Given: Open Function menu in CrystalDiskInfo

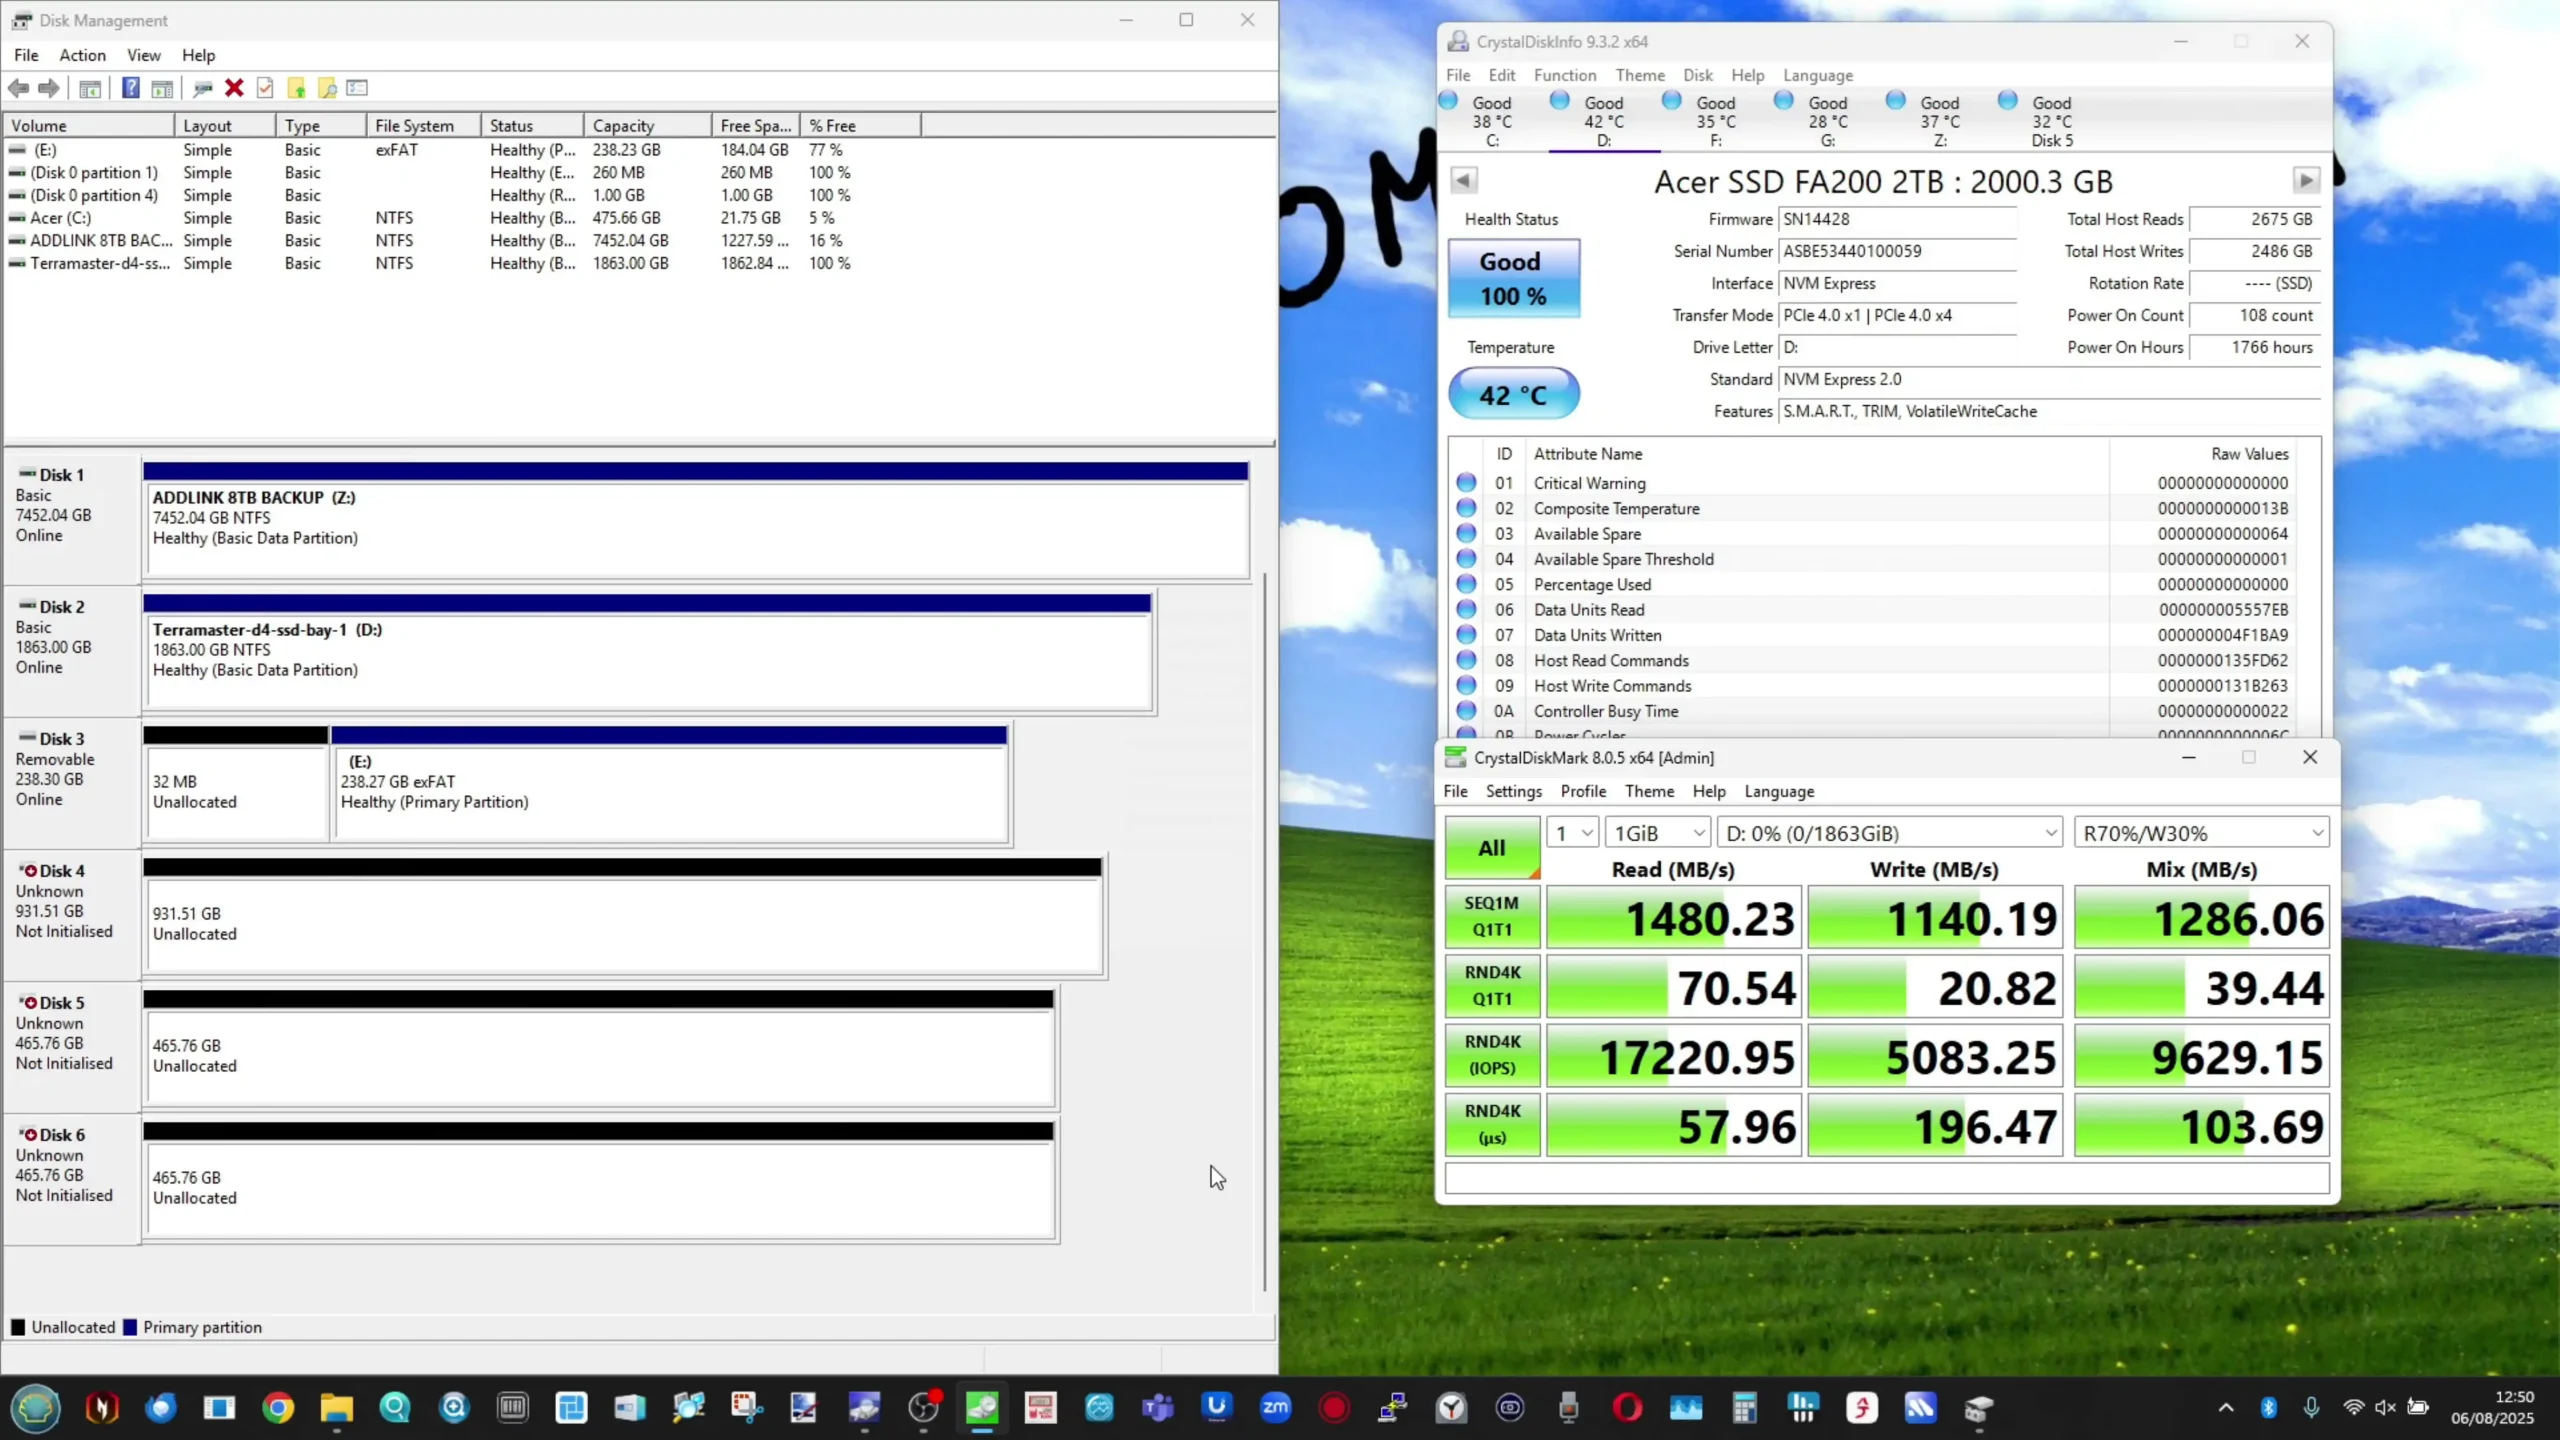Looking at the screenshot, I should [1565, 75].
